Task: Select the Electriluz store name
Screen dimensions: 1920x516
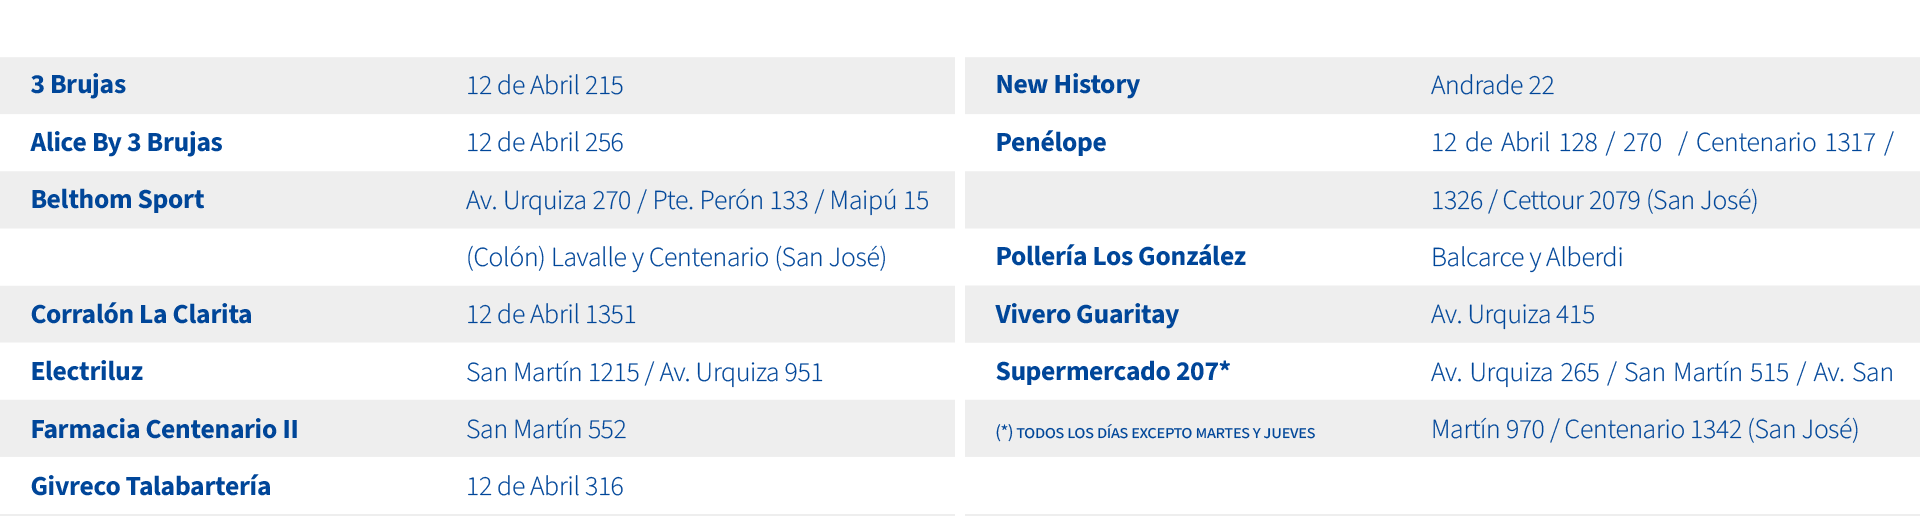Action: 87,372
